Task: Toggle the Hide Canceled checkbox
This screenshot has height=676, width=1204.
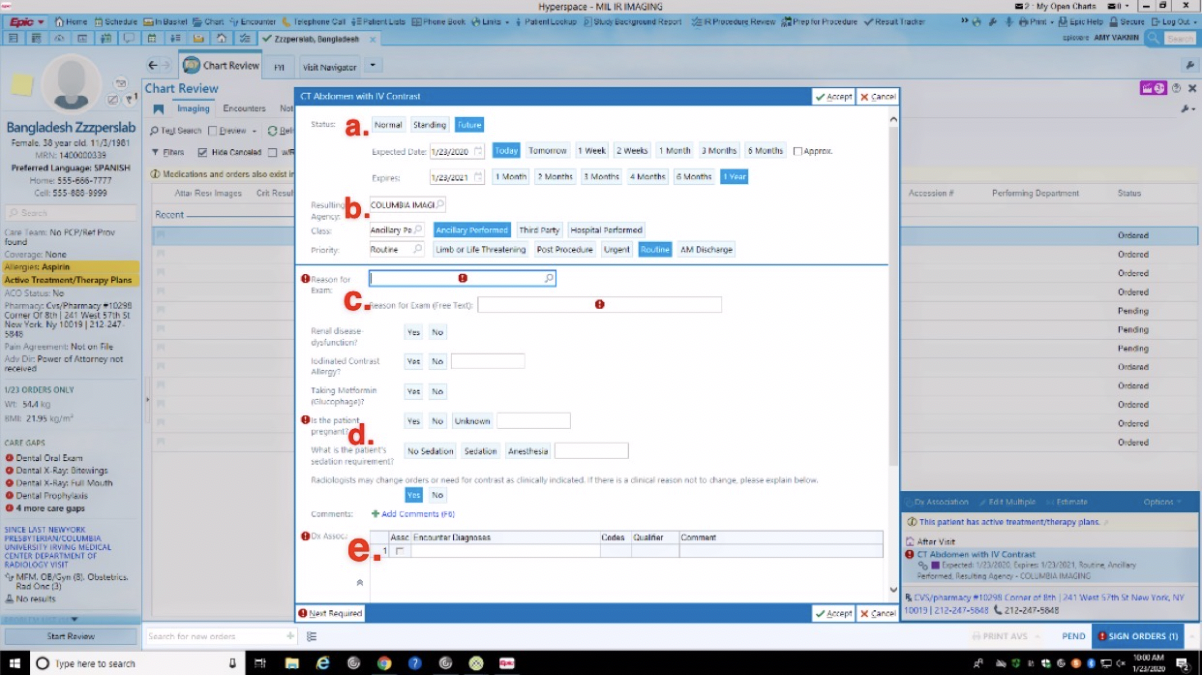Action: pos(203,153)
